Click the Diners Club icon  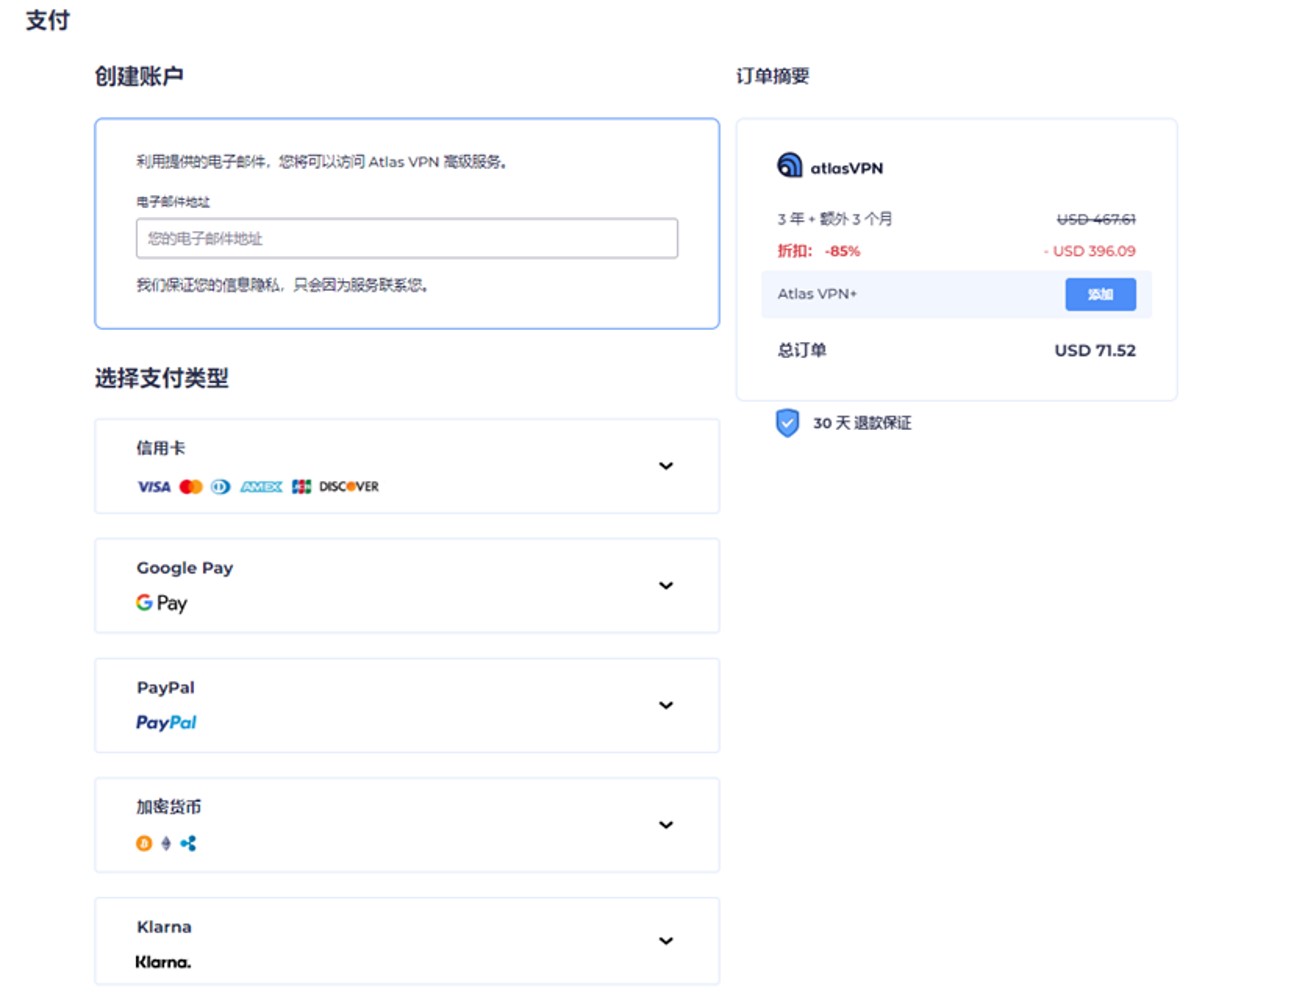coord(221,487)
